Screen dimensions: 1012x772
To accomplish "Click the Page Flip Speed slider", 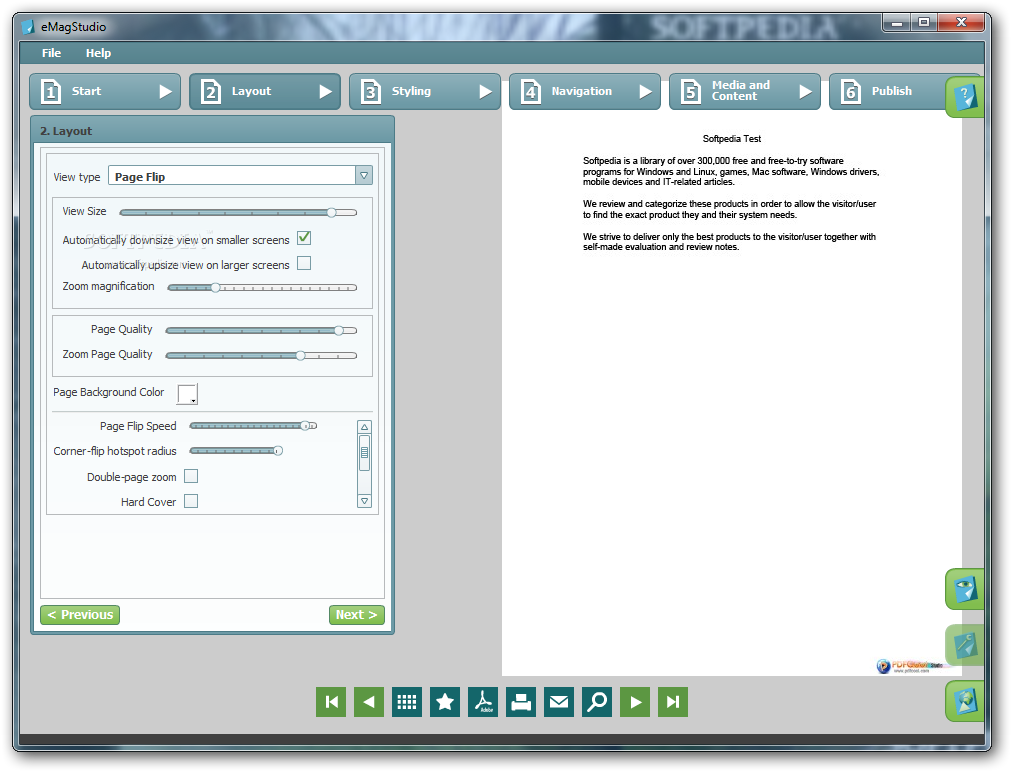I will [x=253, y=426].
